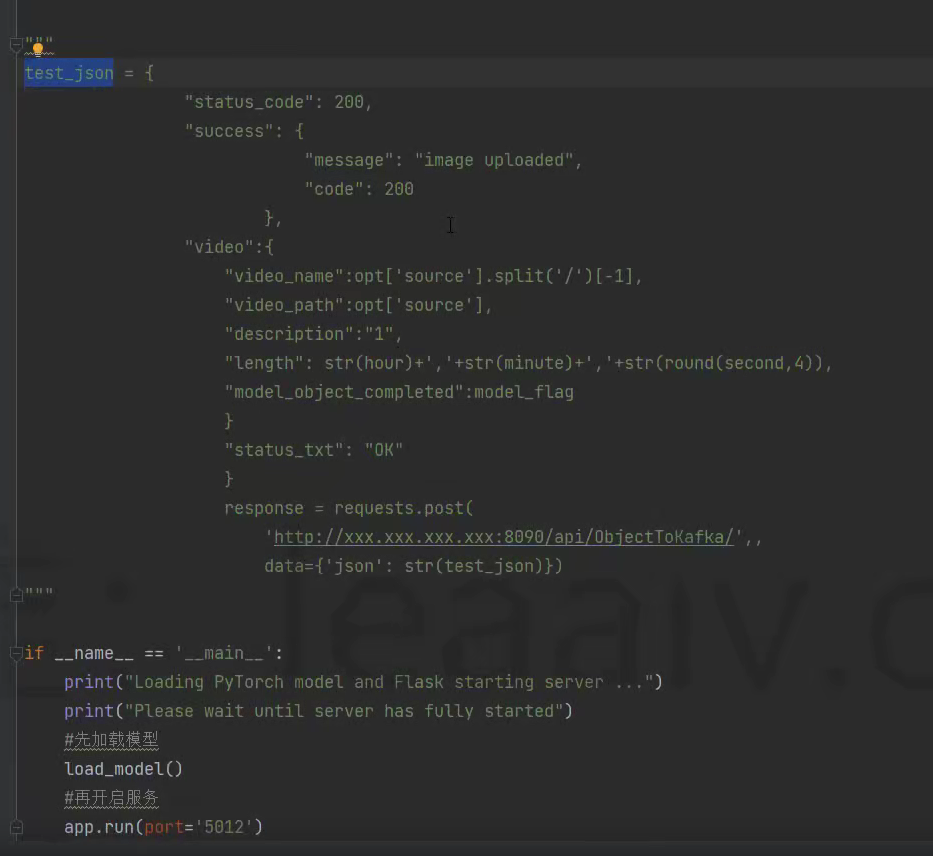
Task: Click the Chinese comment 先加载模型
Action: pos(111,740)
